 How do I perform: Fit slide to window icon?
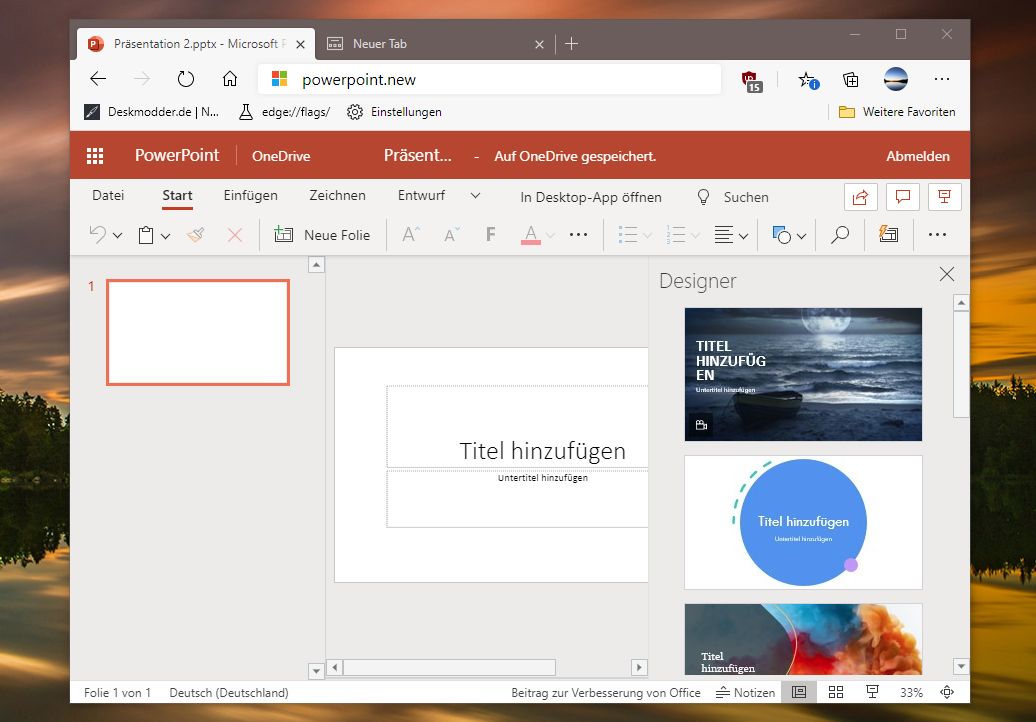click(x=947, y=692)
